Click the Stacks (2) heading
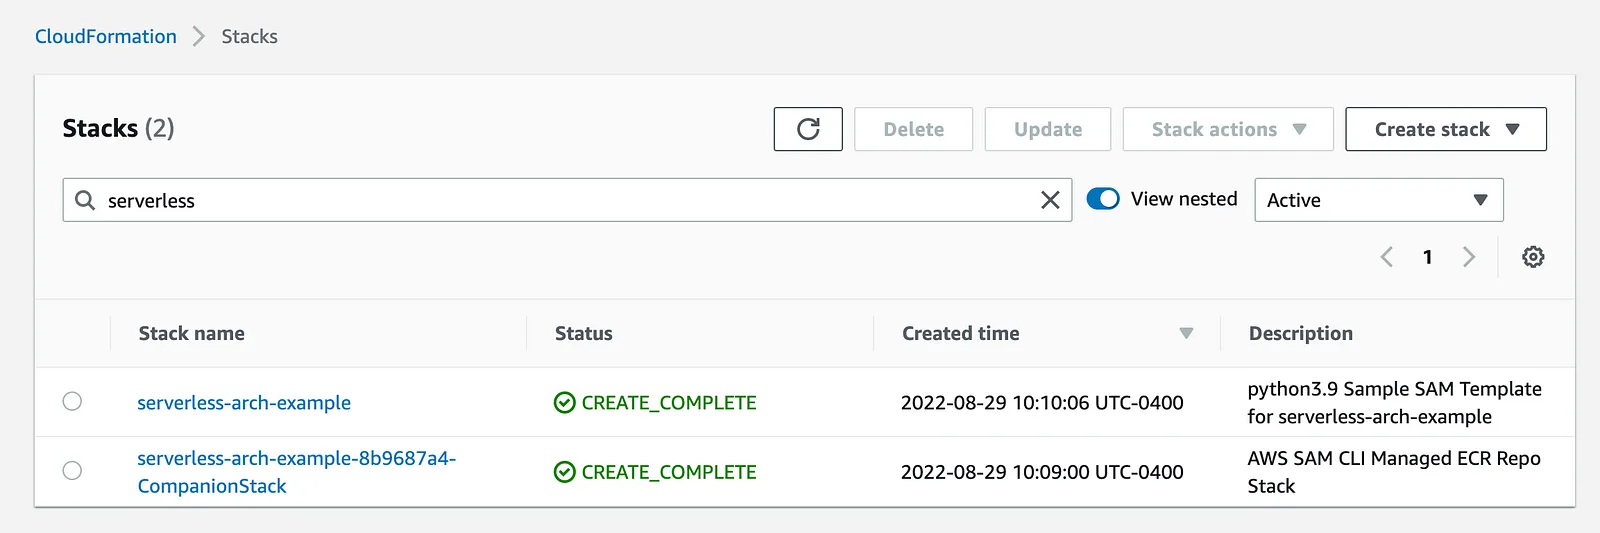Image resolution: width=1600 pixels, height=533 pixels. pos(118,128)
